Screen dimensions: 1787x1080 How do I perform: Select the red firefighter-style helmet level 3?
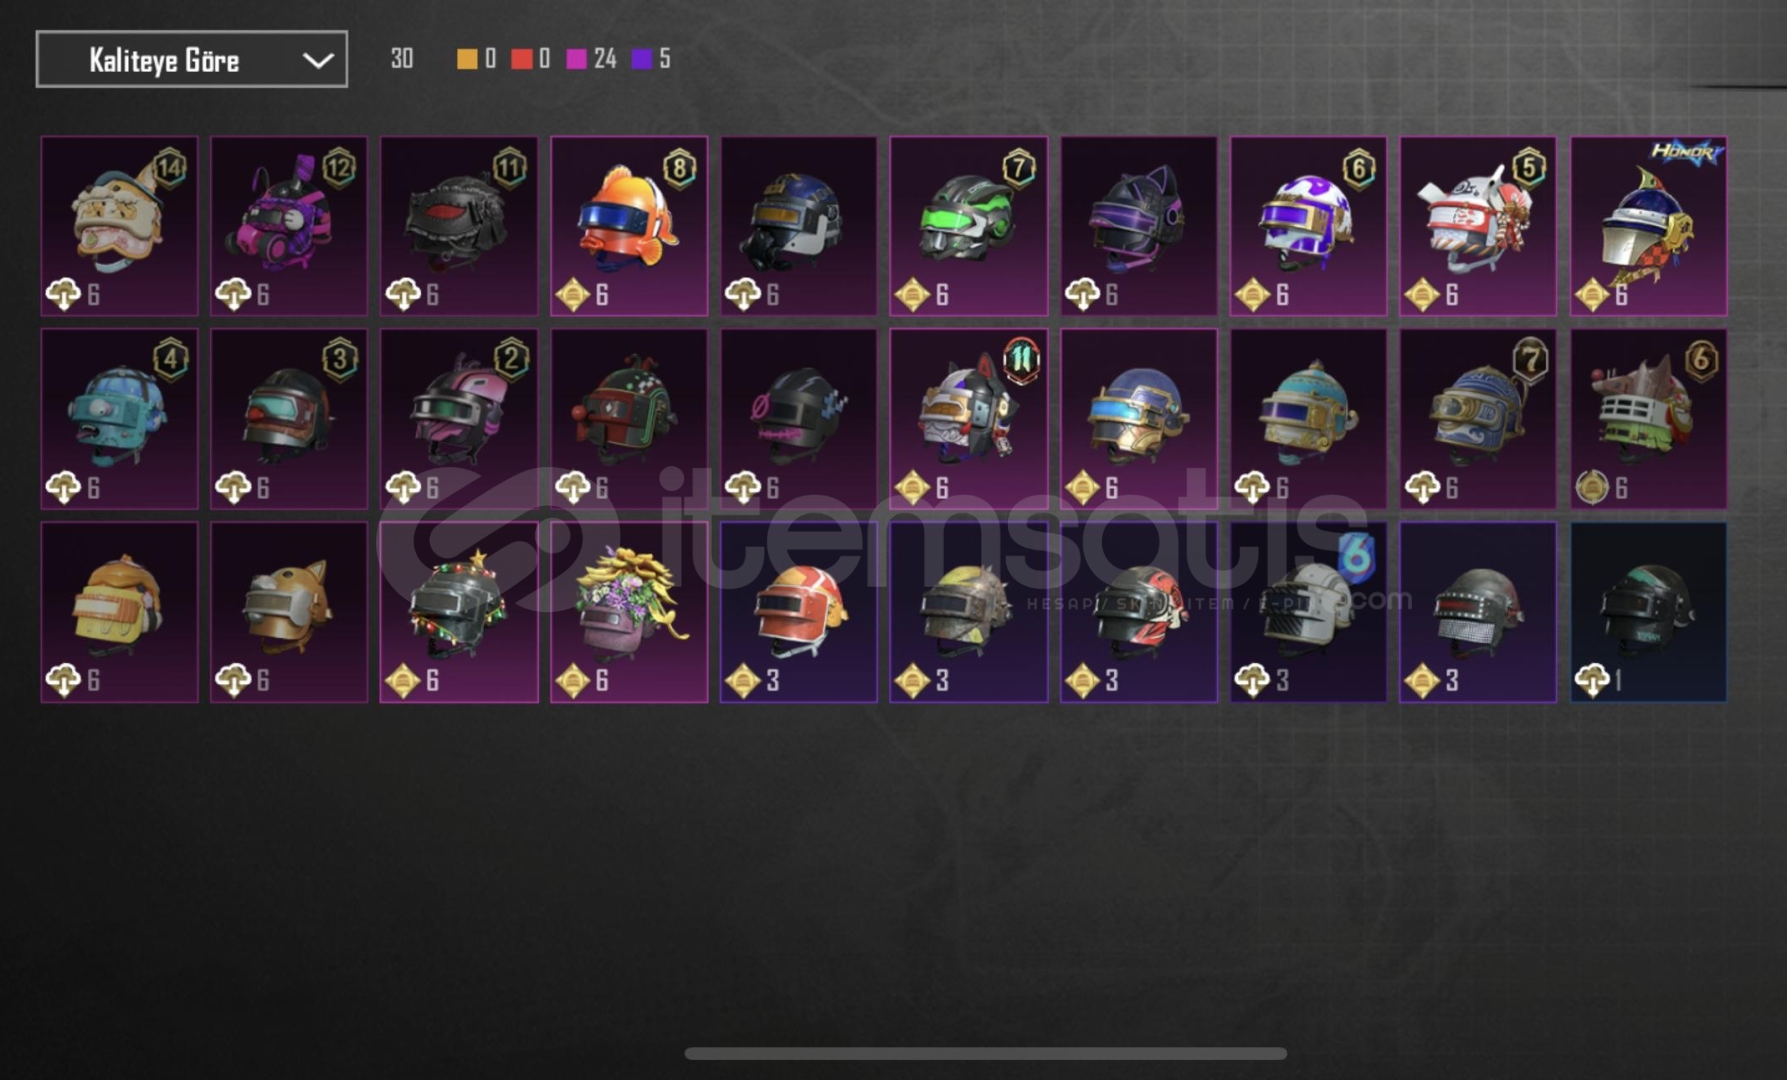click(x=798, y=612)
